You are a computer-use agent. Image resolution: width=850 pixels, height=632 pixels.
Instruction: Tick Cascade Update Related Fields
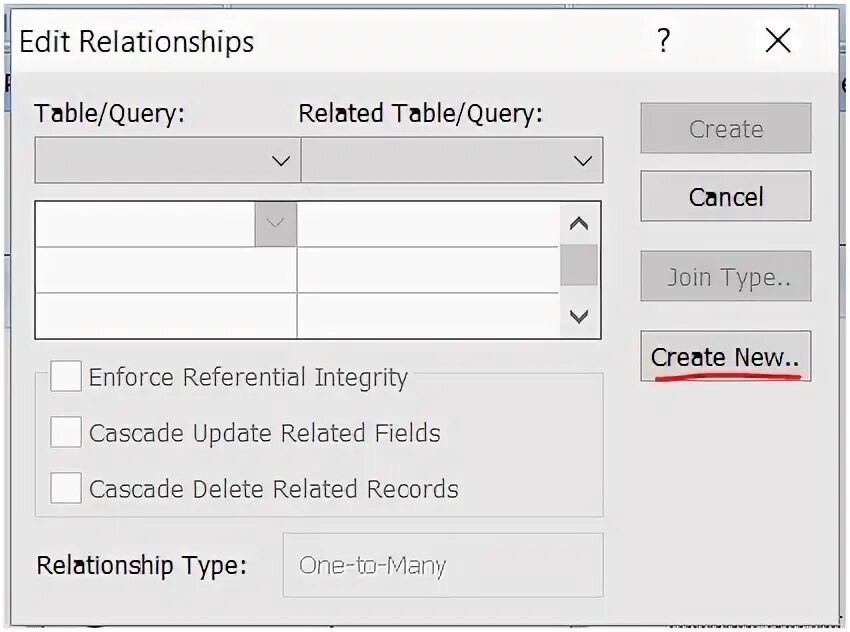[x=66, y=433]
